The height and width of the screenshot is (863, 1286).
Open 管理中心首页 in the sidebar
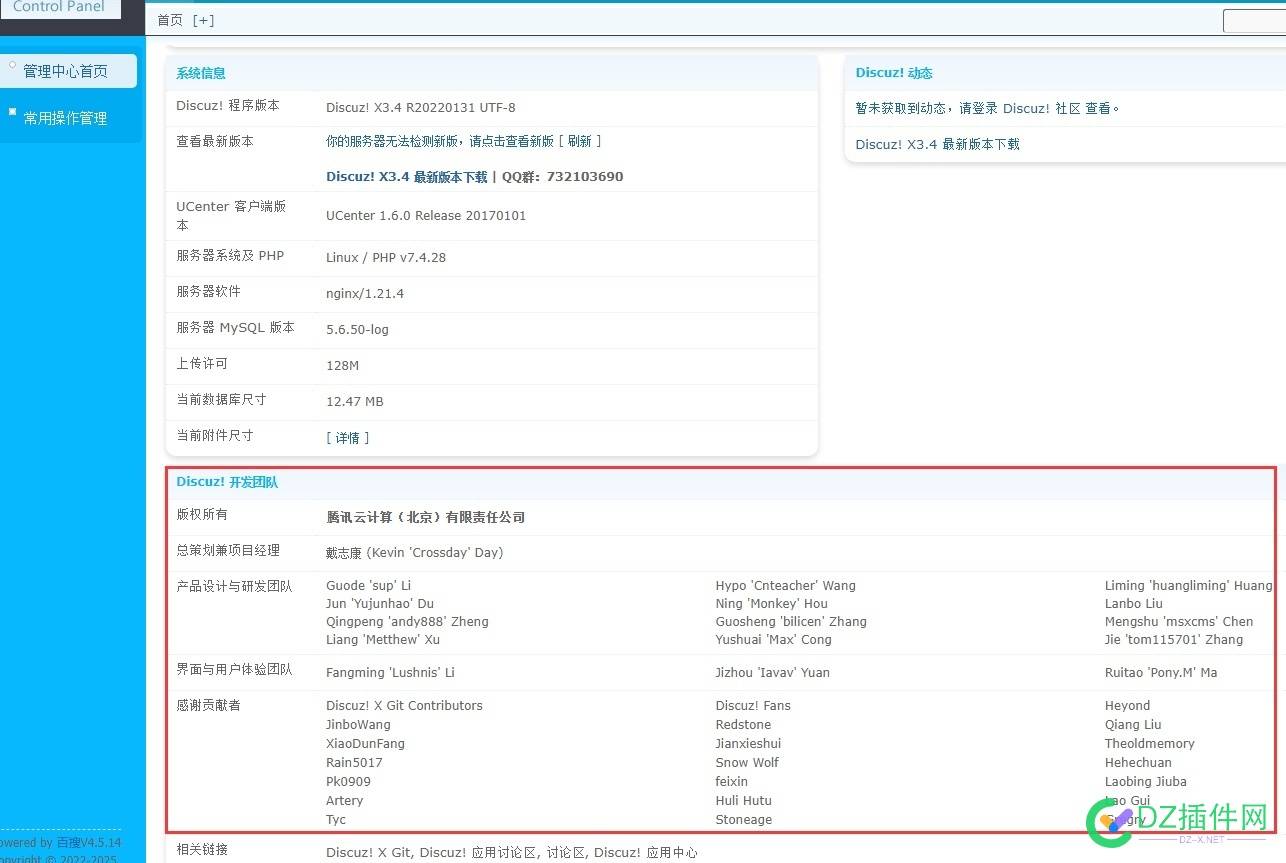pos(65,71)
